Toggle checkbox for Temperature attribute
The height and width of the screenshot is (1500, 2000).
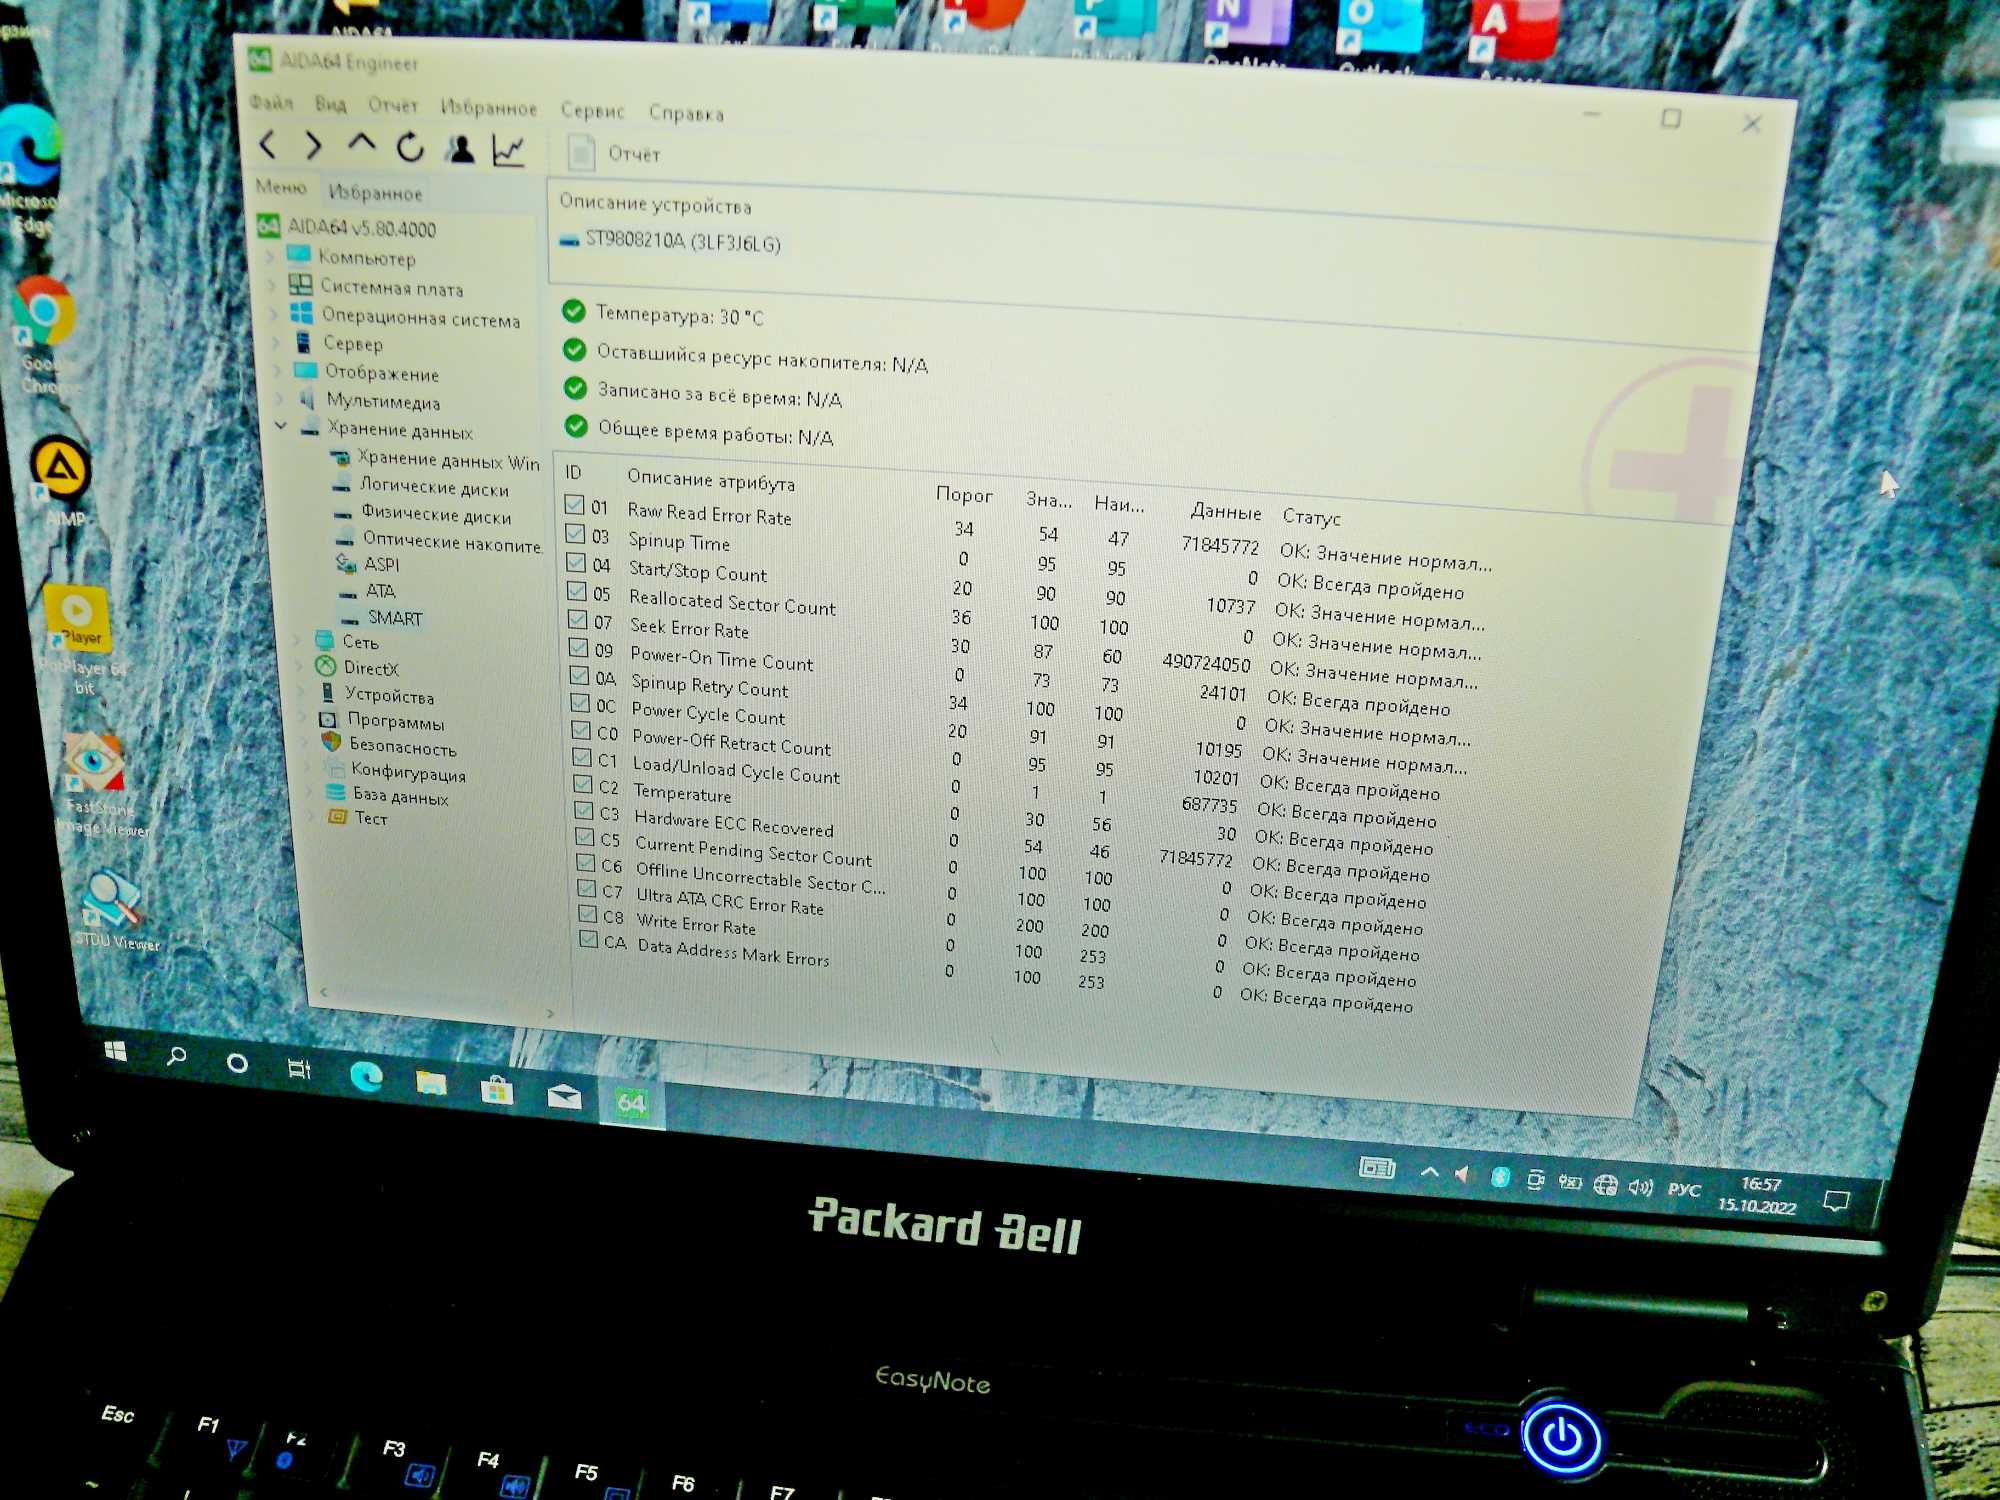coord(583,784)
